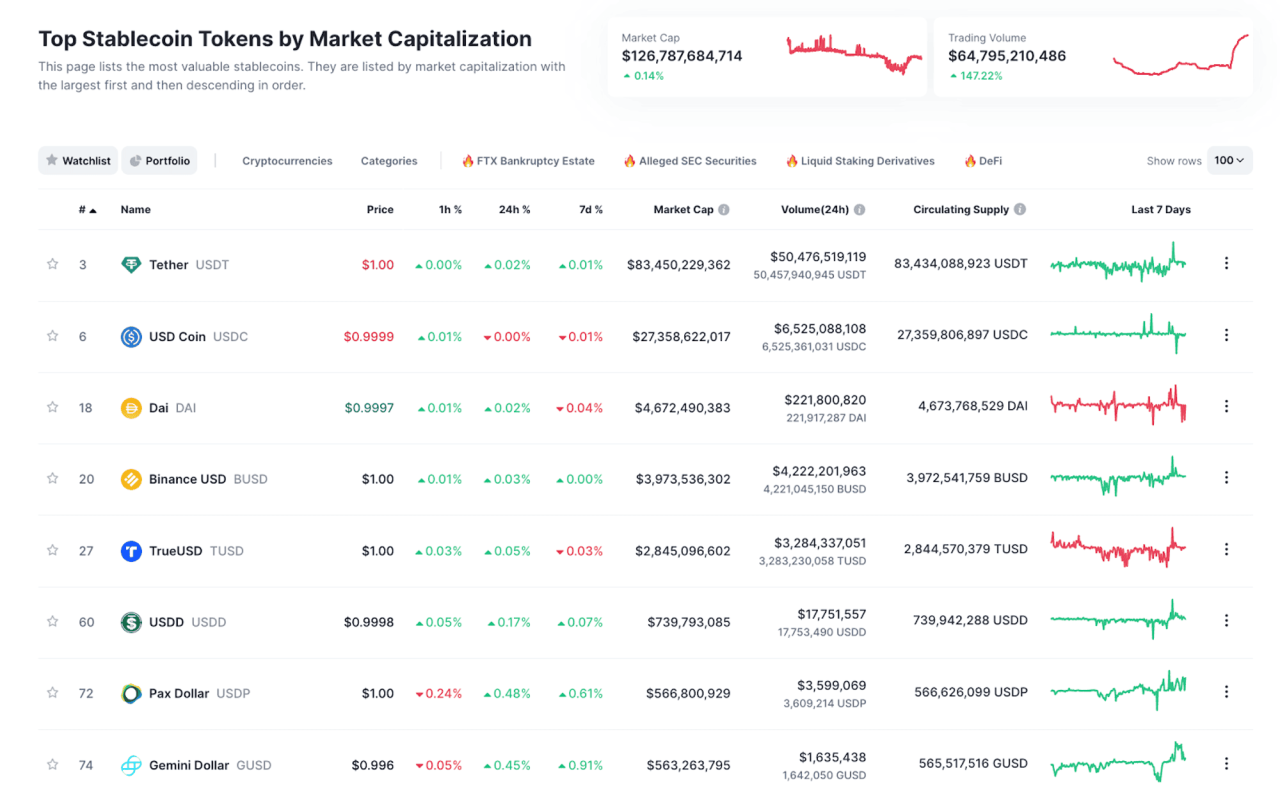Screen dimensions: 1280x800
Task: Click info icon next to Market Cap header
Action: coord(724,210)
